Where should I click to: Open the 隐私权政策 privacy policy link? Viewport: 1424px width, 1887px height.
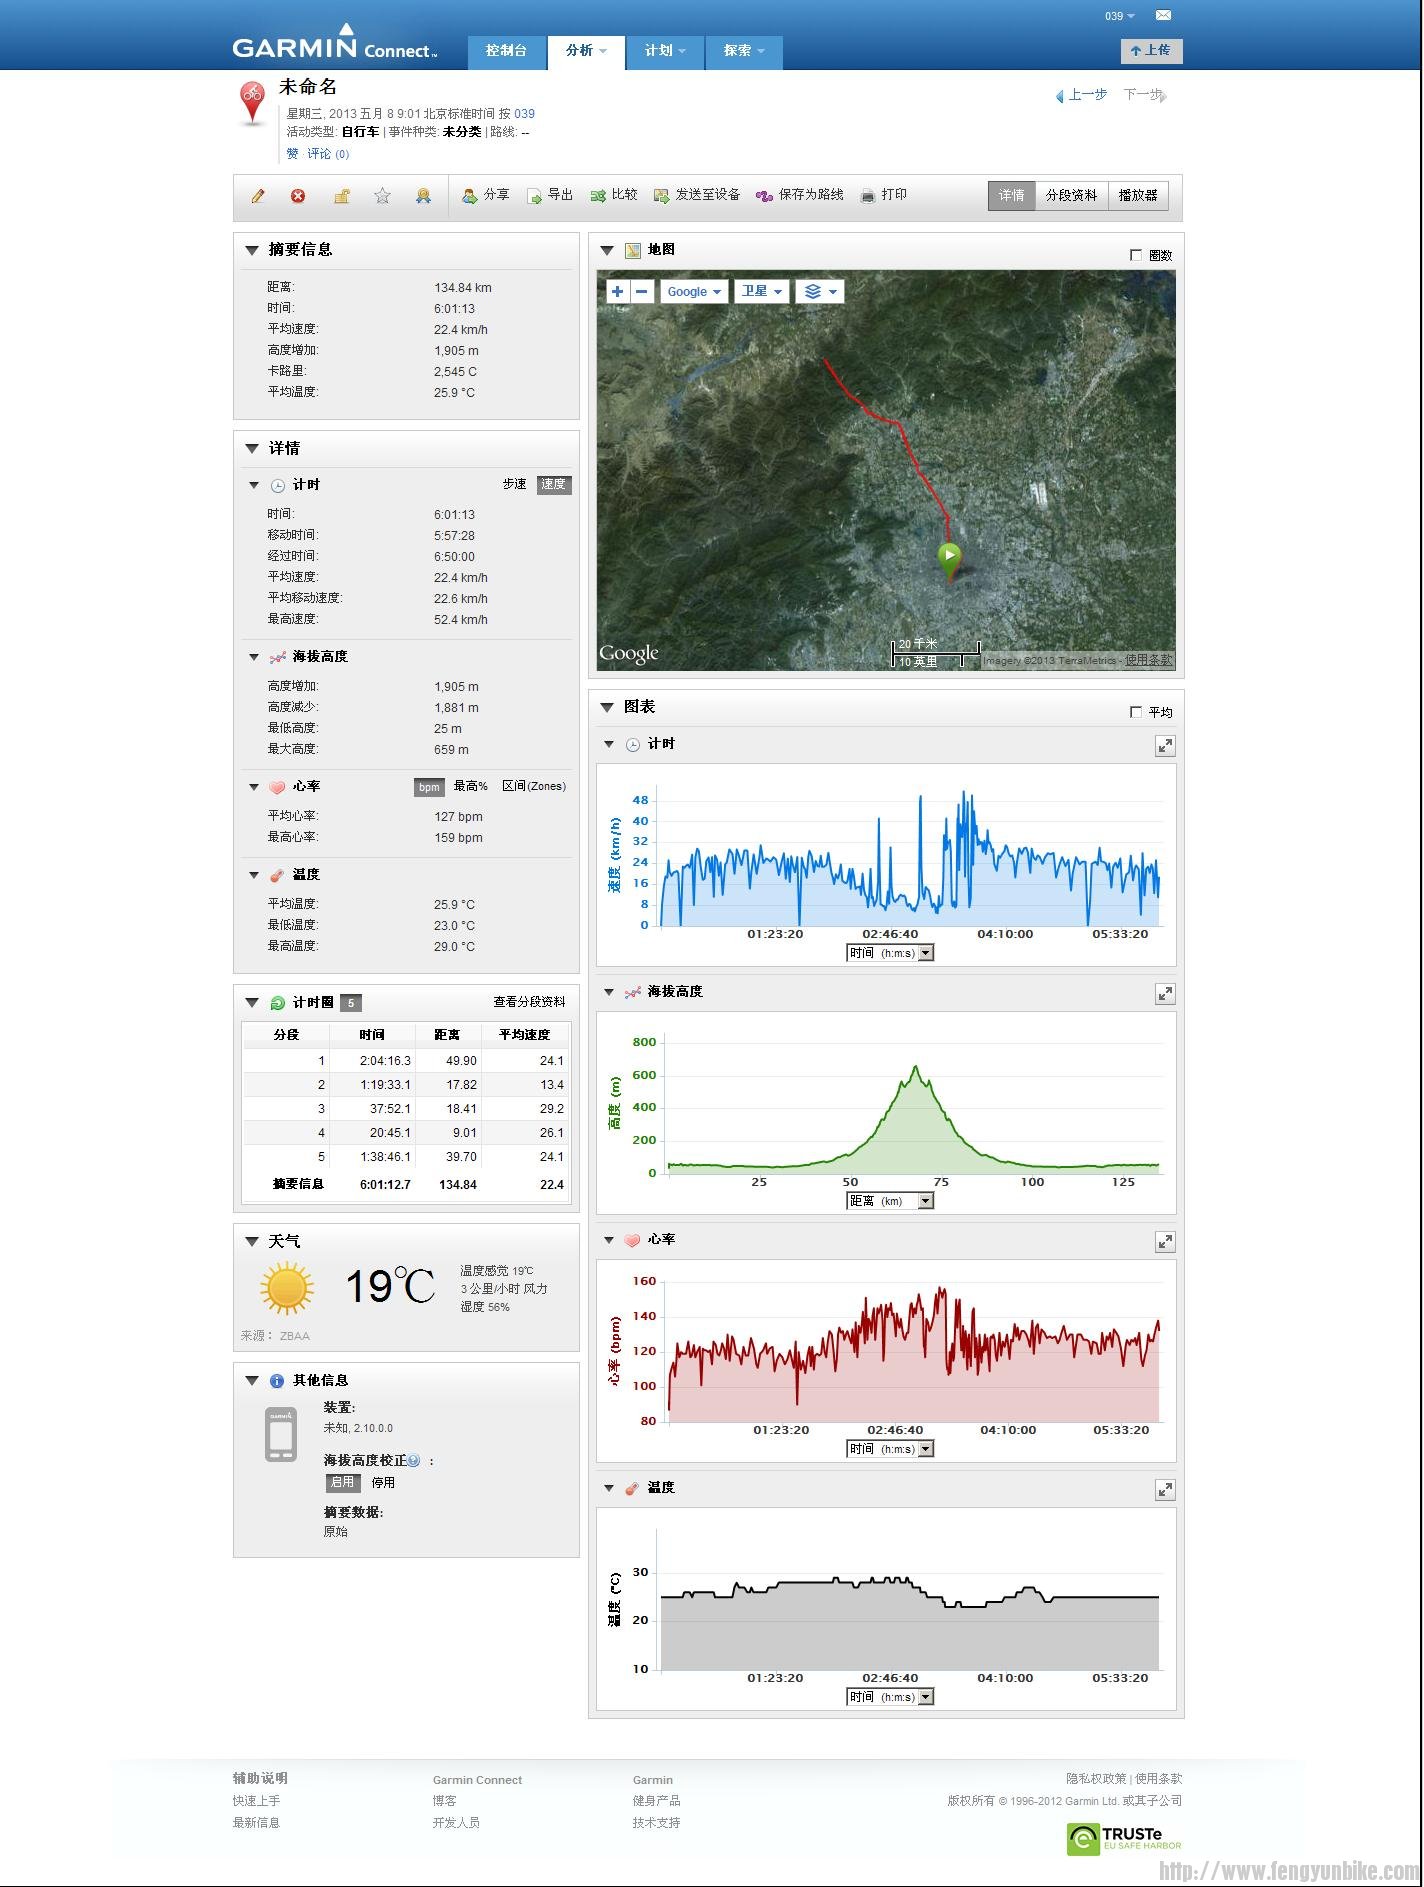(x=1096, y=1778)
